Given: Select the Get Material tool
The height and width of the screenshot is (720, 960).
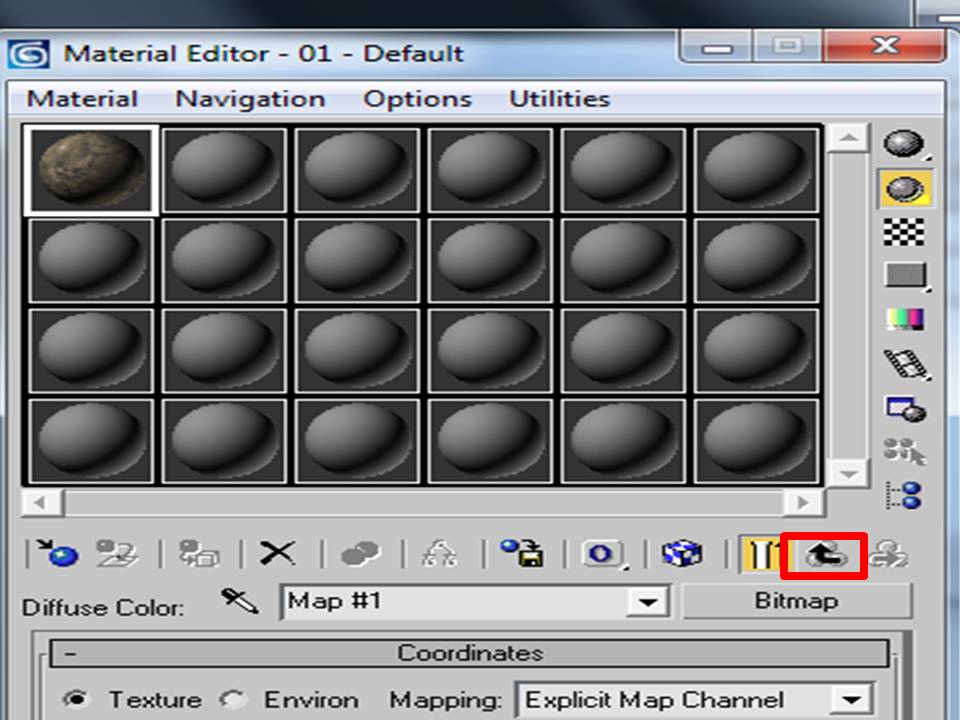Looking at the screenshot, I should pos(62,553).
